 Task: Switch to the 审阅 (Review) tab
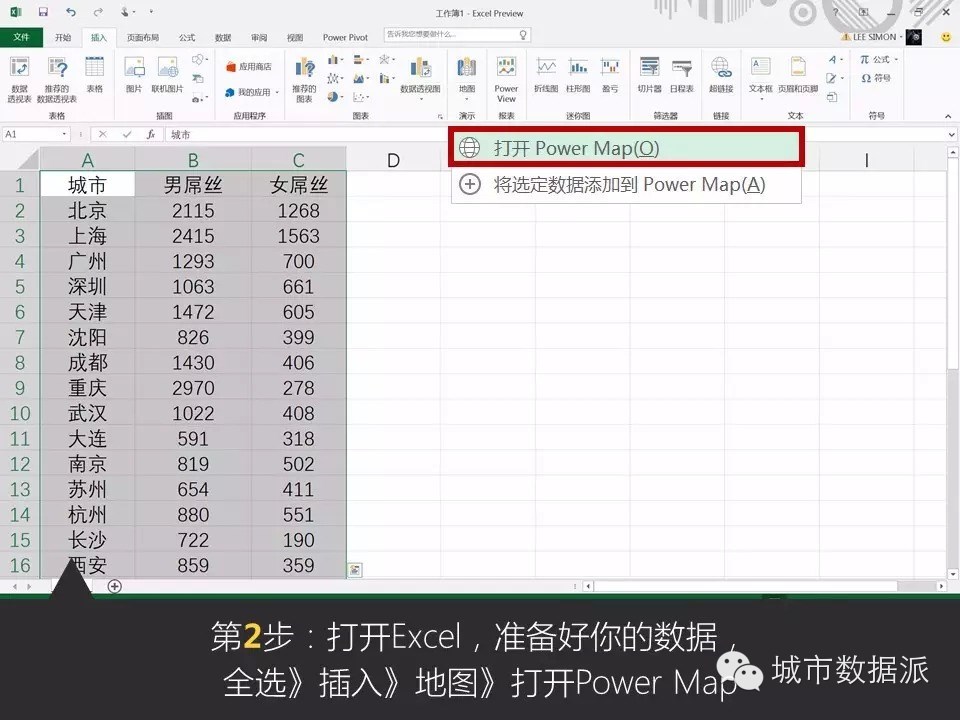pyautogui.click(x=259, y=37)
